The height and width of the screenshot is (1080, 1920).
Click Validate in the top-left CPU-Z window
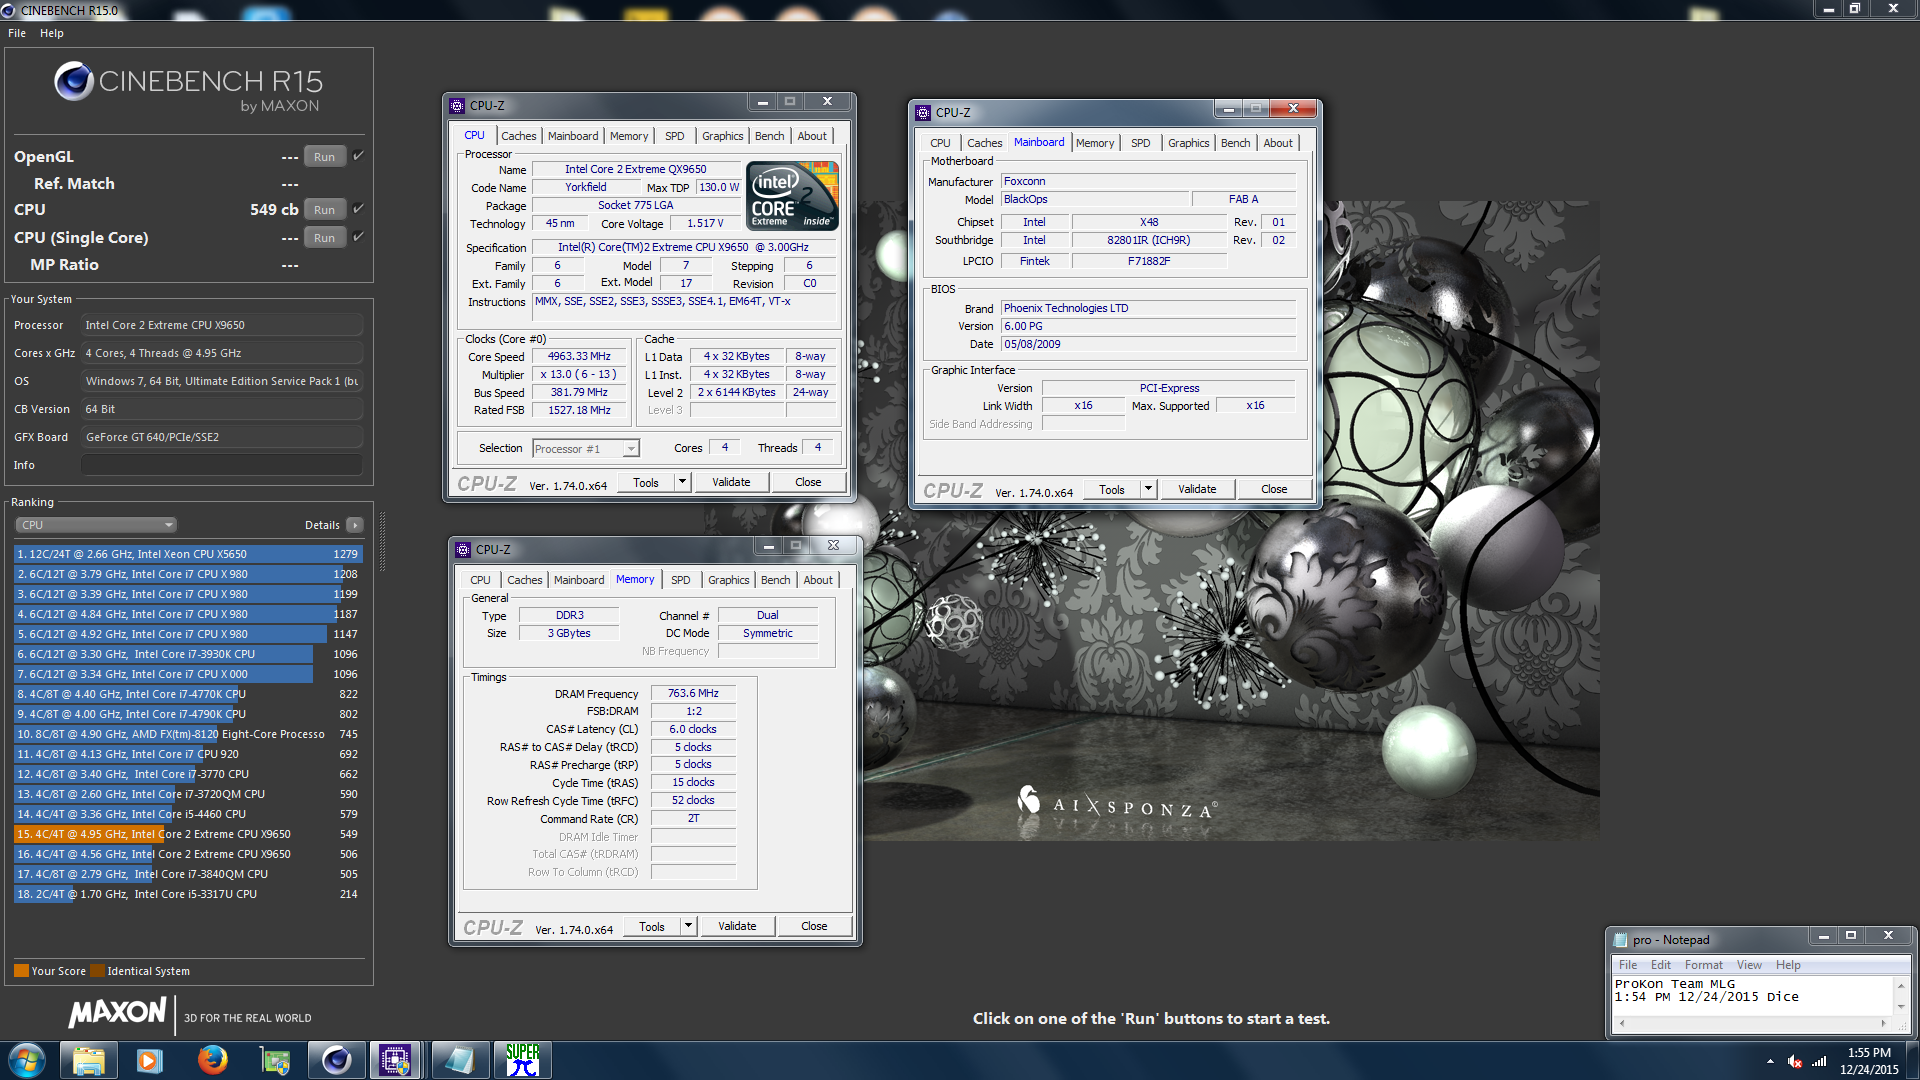pyautogui.click(x=731, y=482)
